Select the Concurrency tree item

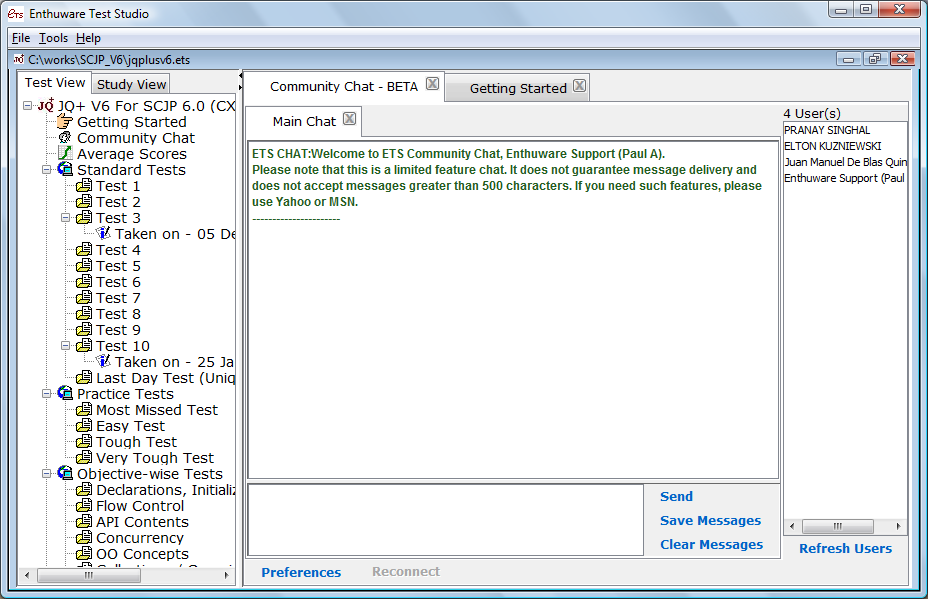point(140,537)
